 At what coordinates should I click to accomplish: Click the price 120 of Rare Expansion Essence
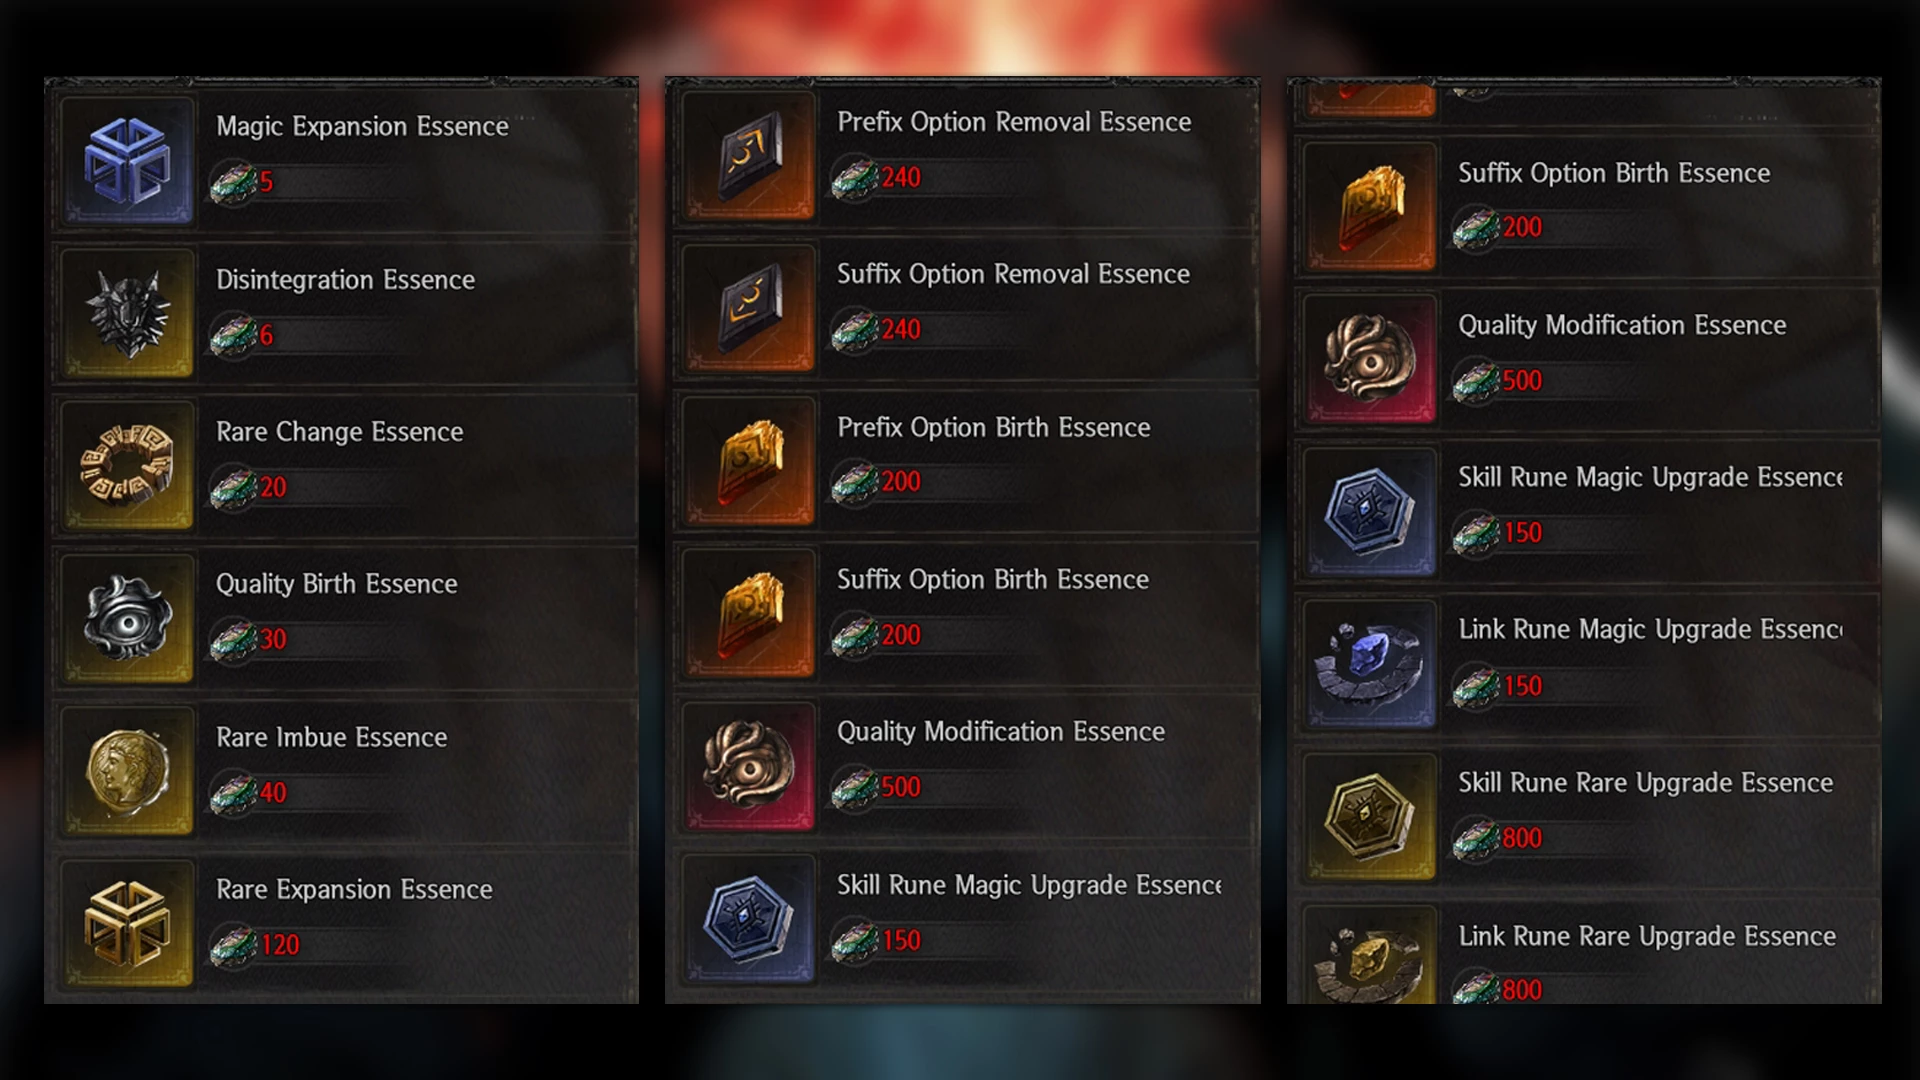280,945
